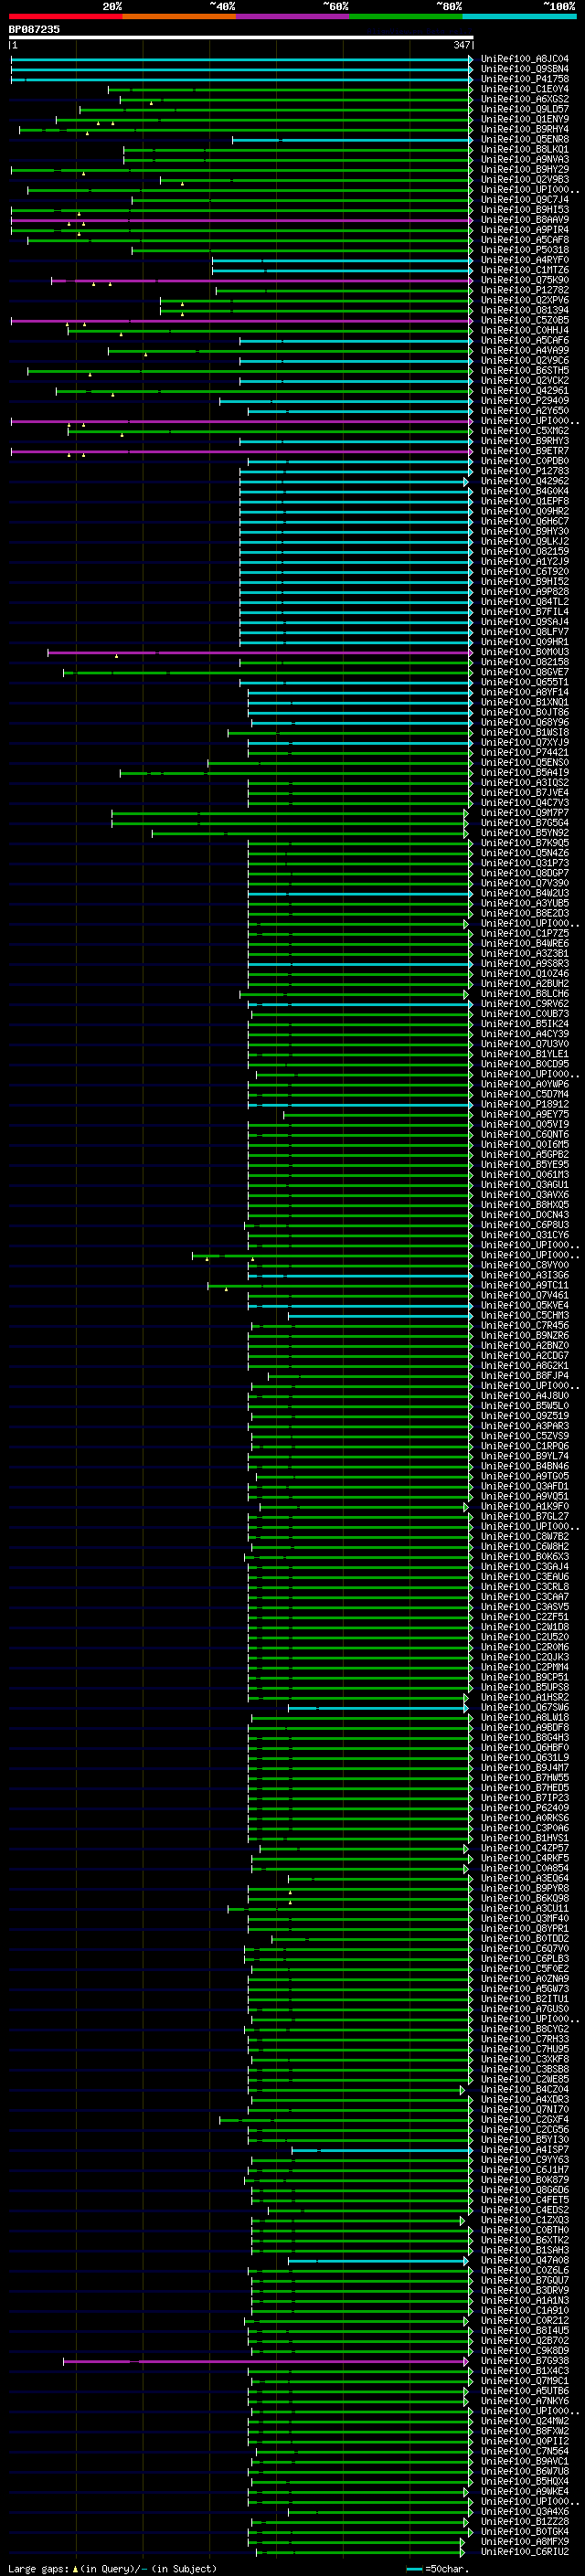Click the white query sequence bar
Viewport: 585px width, 2576px height.
(241, 37)
